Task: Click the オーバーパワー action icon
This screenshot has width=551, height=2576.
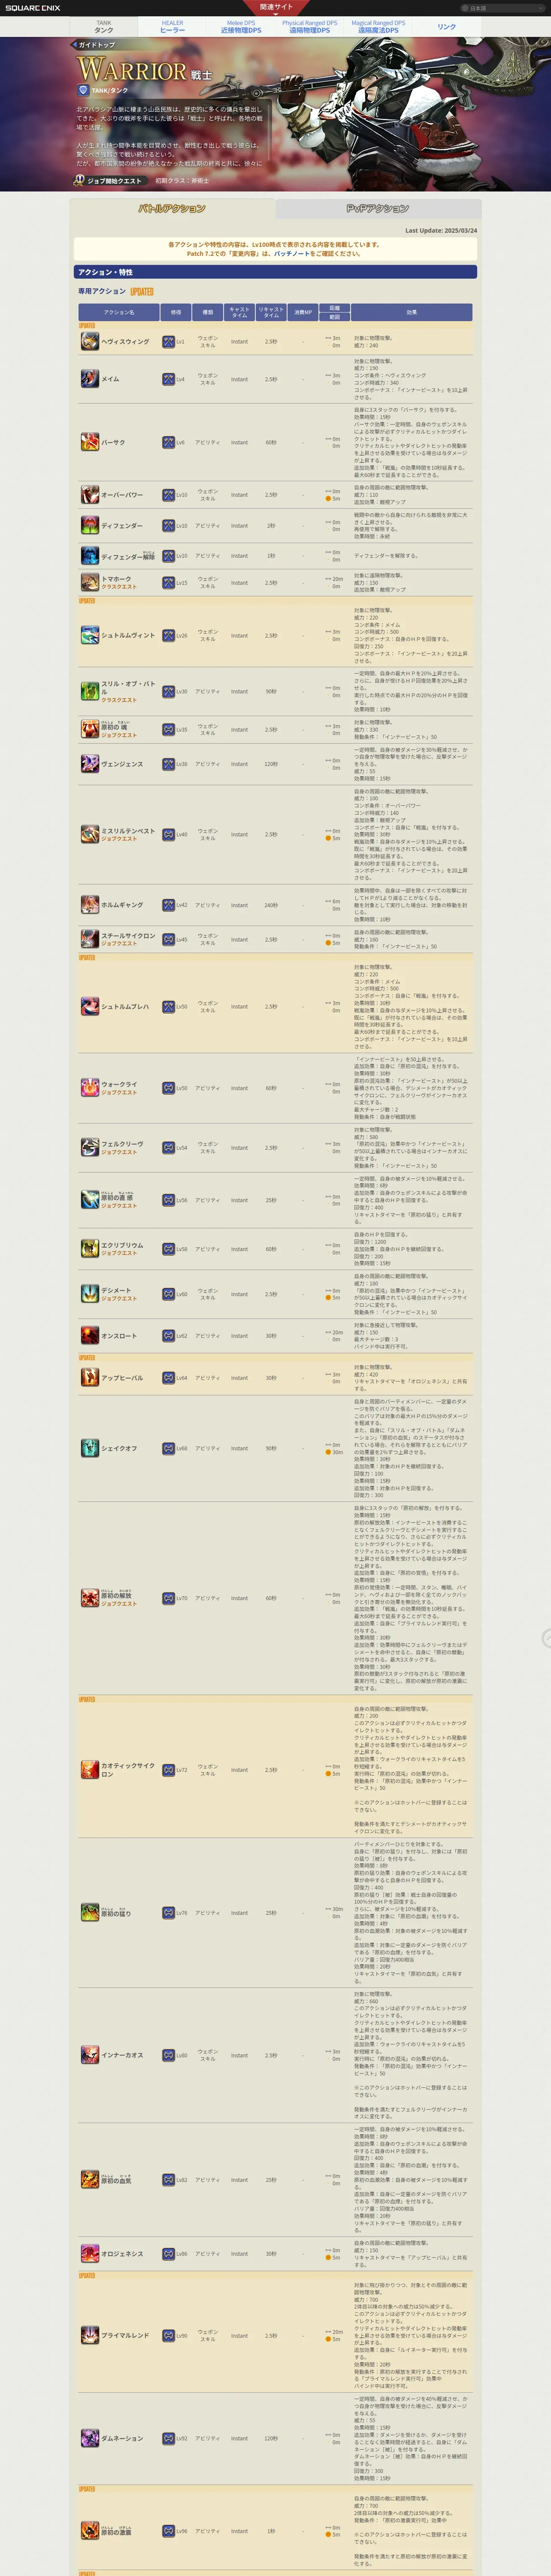Action: point(90,494)
